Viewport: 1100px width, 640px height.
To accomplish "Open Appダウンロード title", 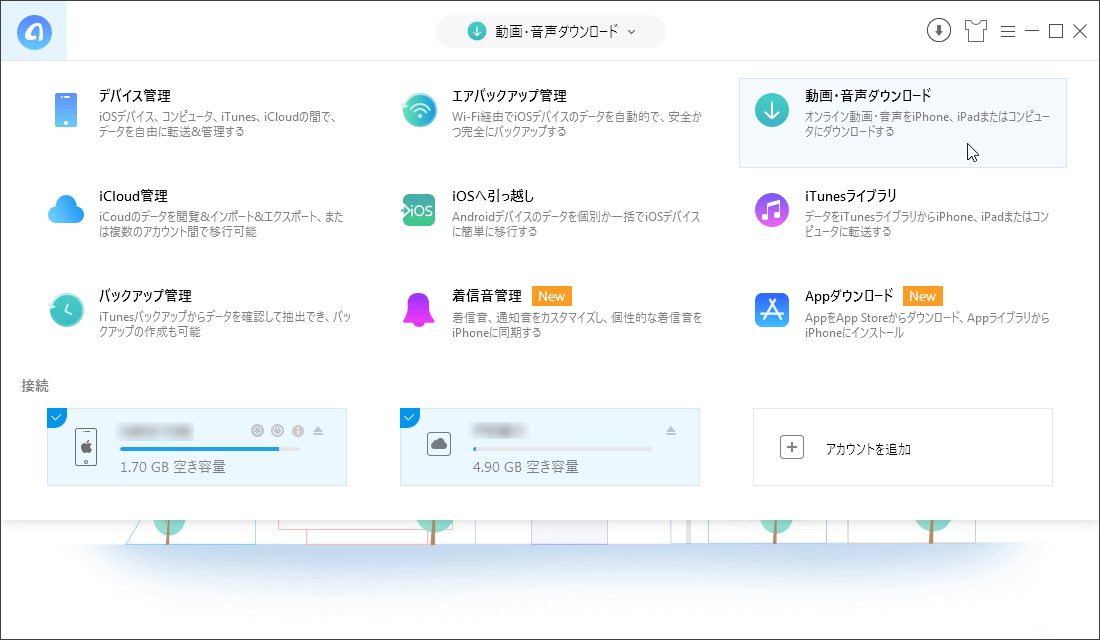I will [849, 295].
